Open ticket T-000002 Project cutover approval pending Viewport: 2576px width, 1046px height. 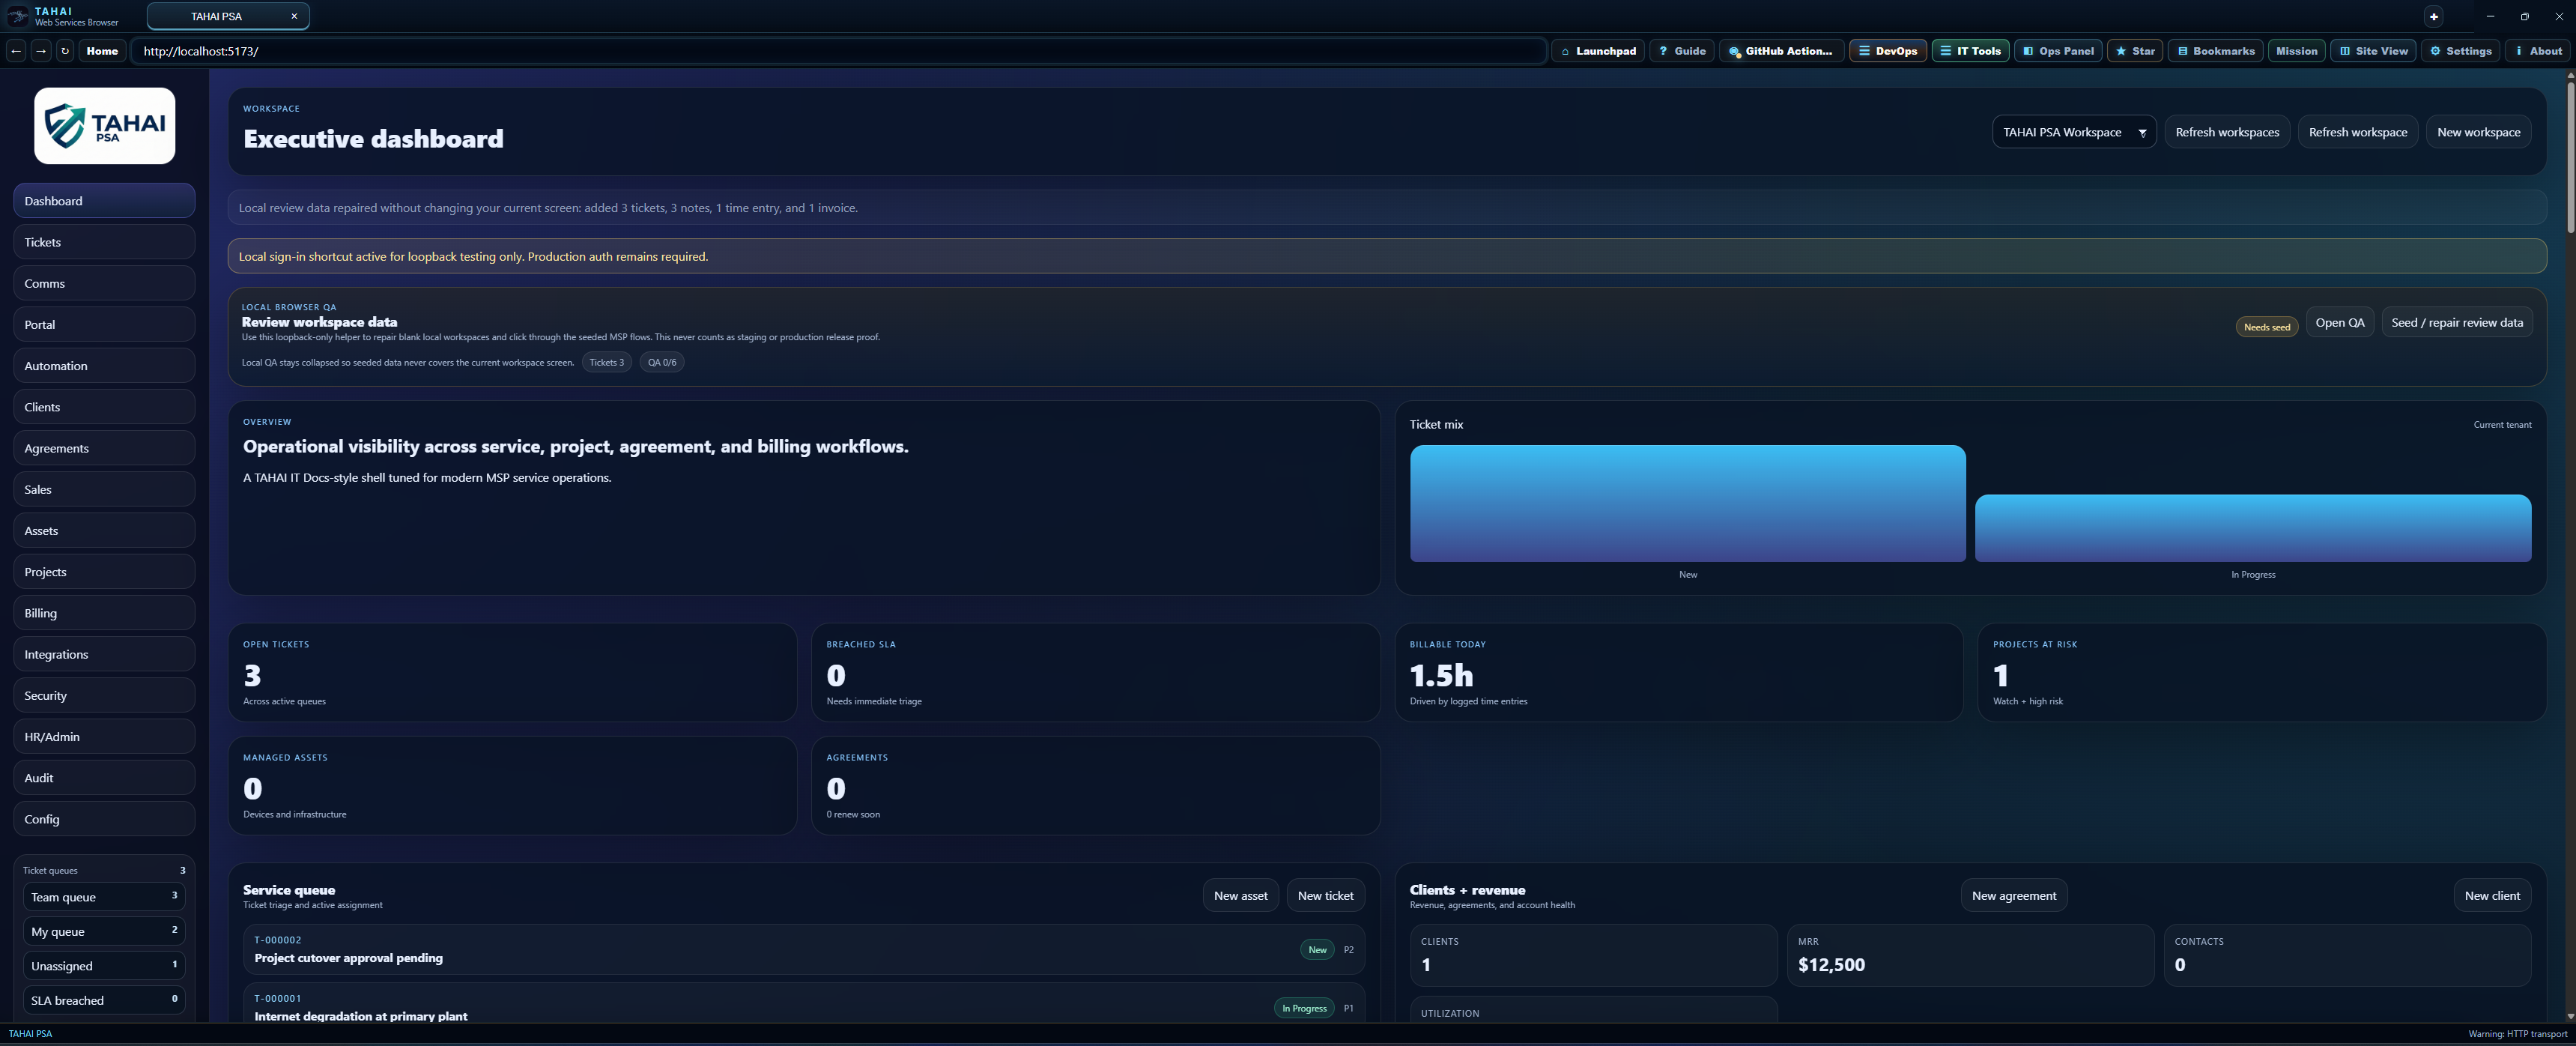(x=804, y=949)
